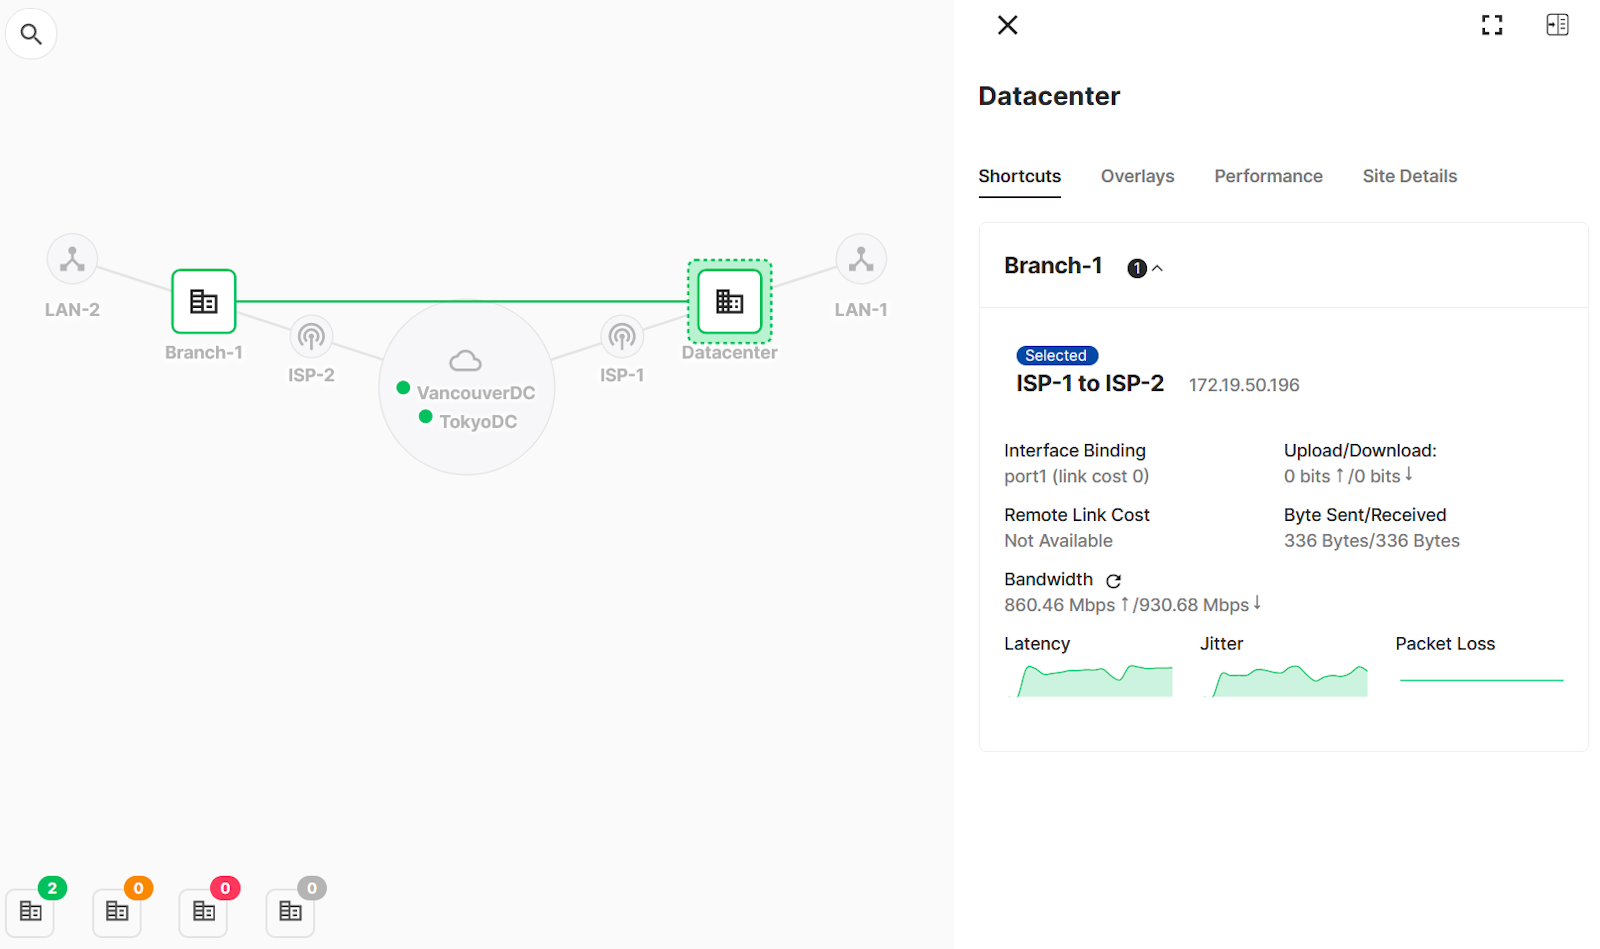Click the LAN-2 network icon
This screenshot has width=1600, height=949.
click(72, 258)
